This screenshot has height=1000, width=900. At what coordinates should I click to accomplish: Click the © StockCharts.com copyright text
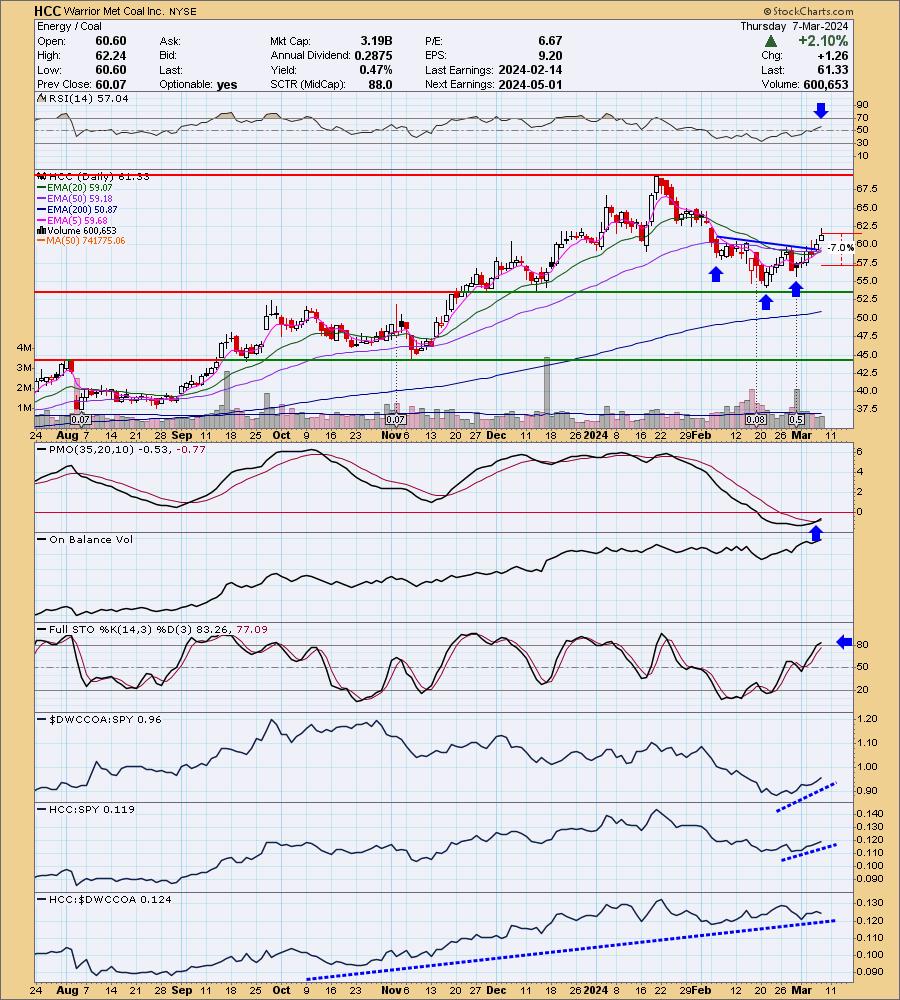point(808,11)
